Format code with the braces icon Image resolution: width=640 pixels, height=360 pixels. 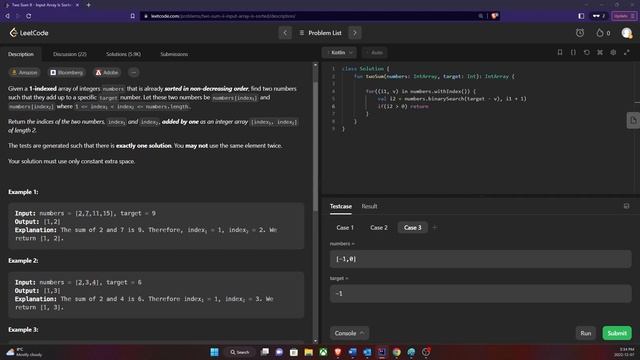(x=573, y=52)
